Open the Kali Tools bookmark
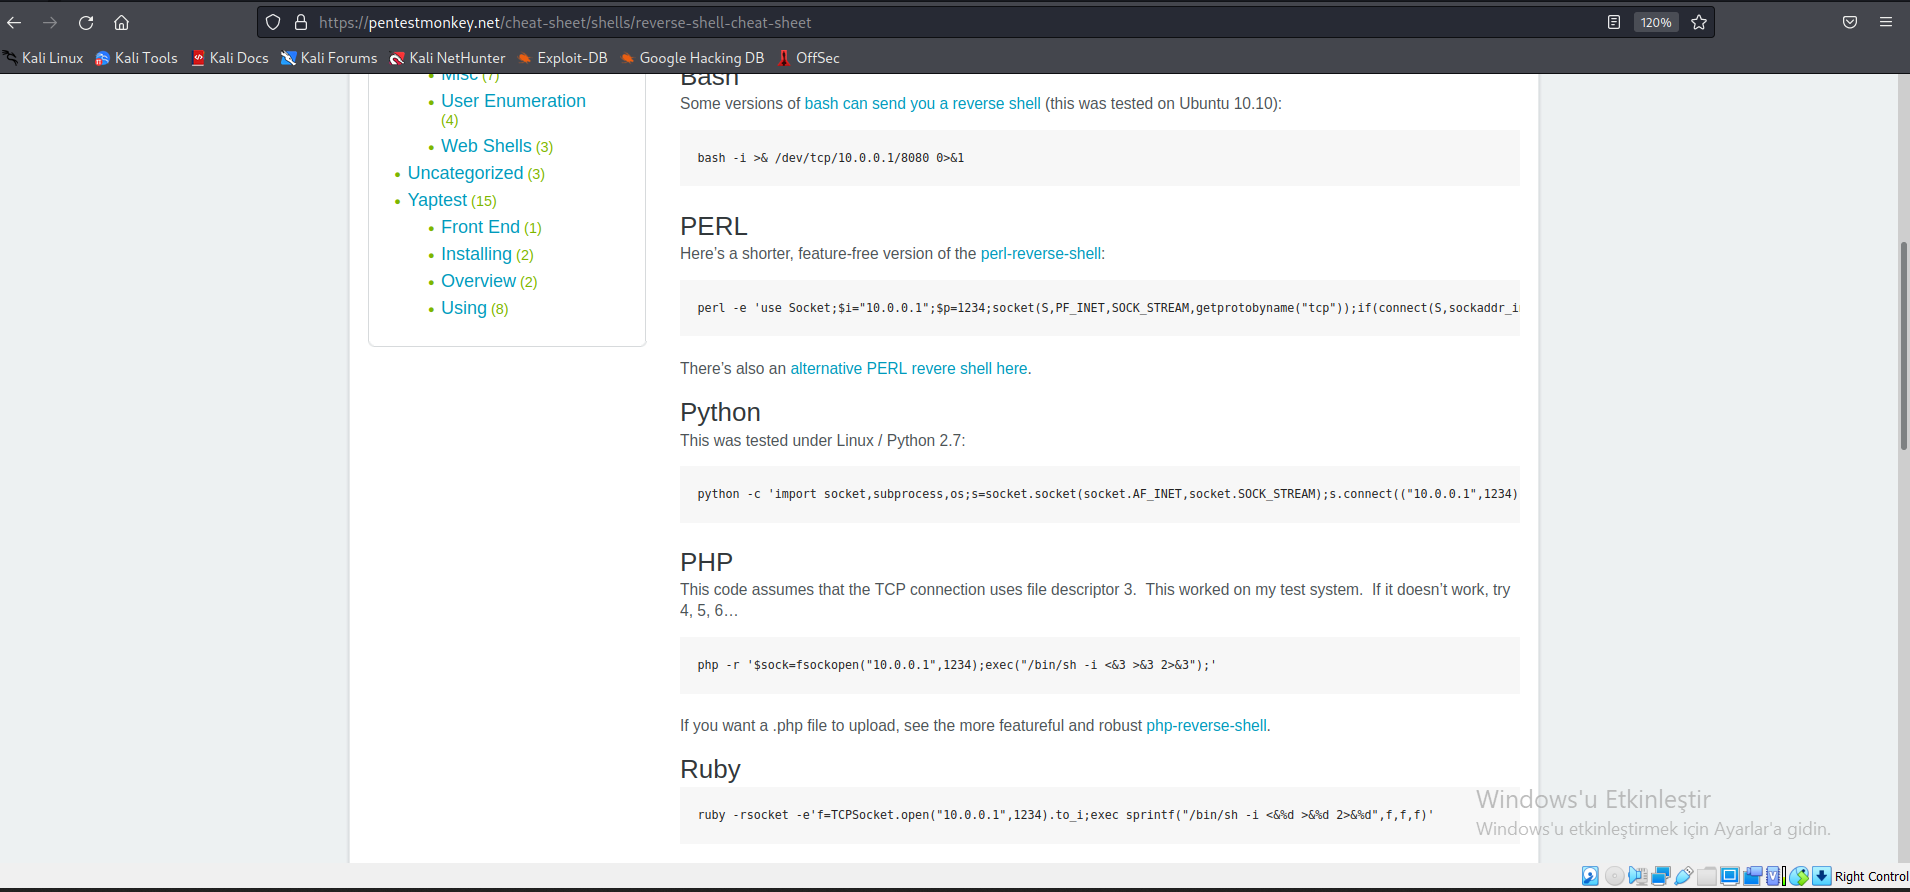This screenshot has width=1910, height=892. [x=136, y=58]
